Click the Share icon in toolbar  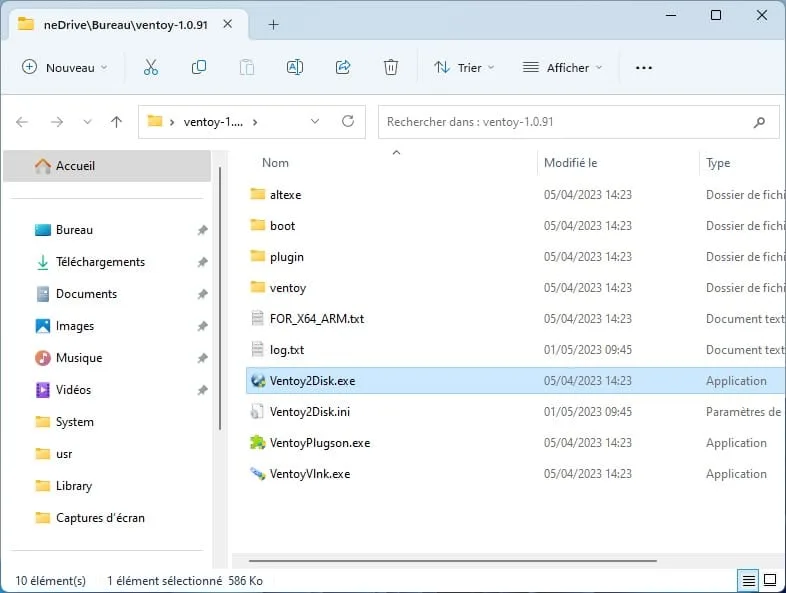coord(343,67)
